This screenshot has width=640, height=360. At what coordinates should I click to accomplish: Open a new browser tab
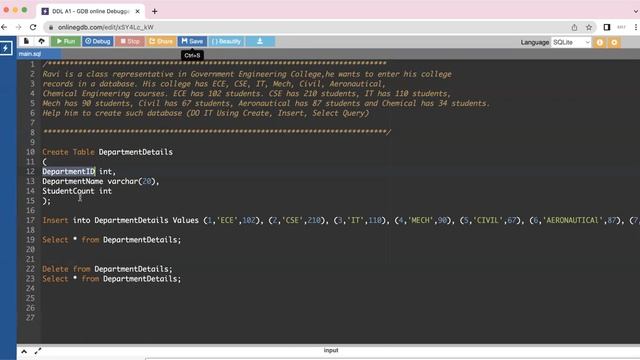pyautogui.click(x=155, y=11)
